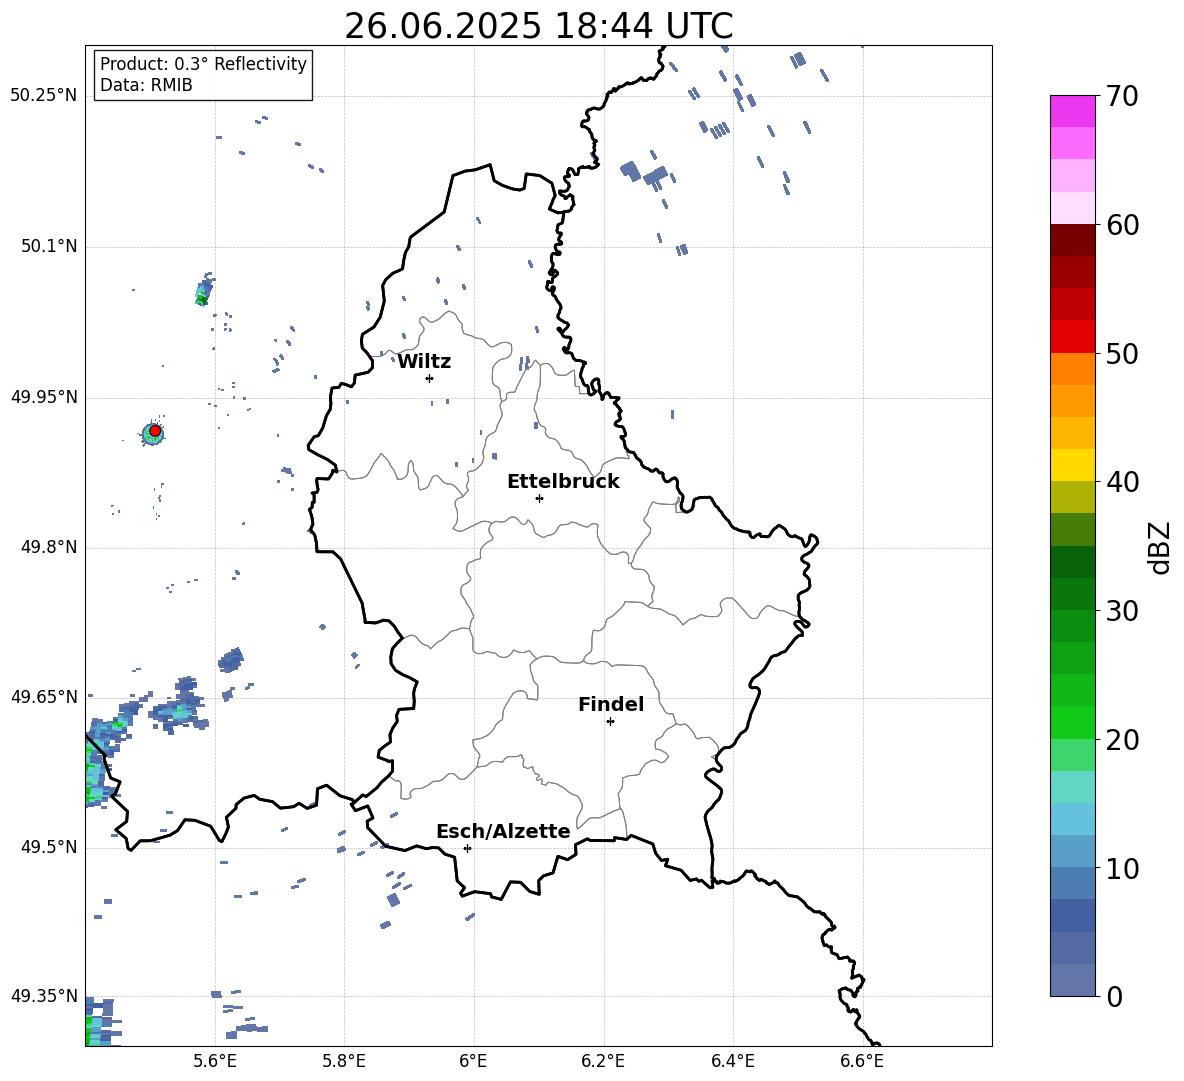The height and width of the screenshot is (1081, 1184).
Task: Click the 6.6°E longitude label
Action: (862, 1061)
